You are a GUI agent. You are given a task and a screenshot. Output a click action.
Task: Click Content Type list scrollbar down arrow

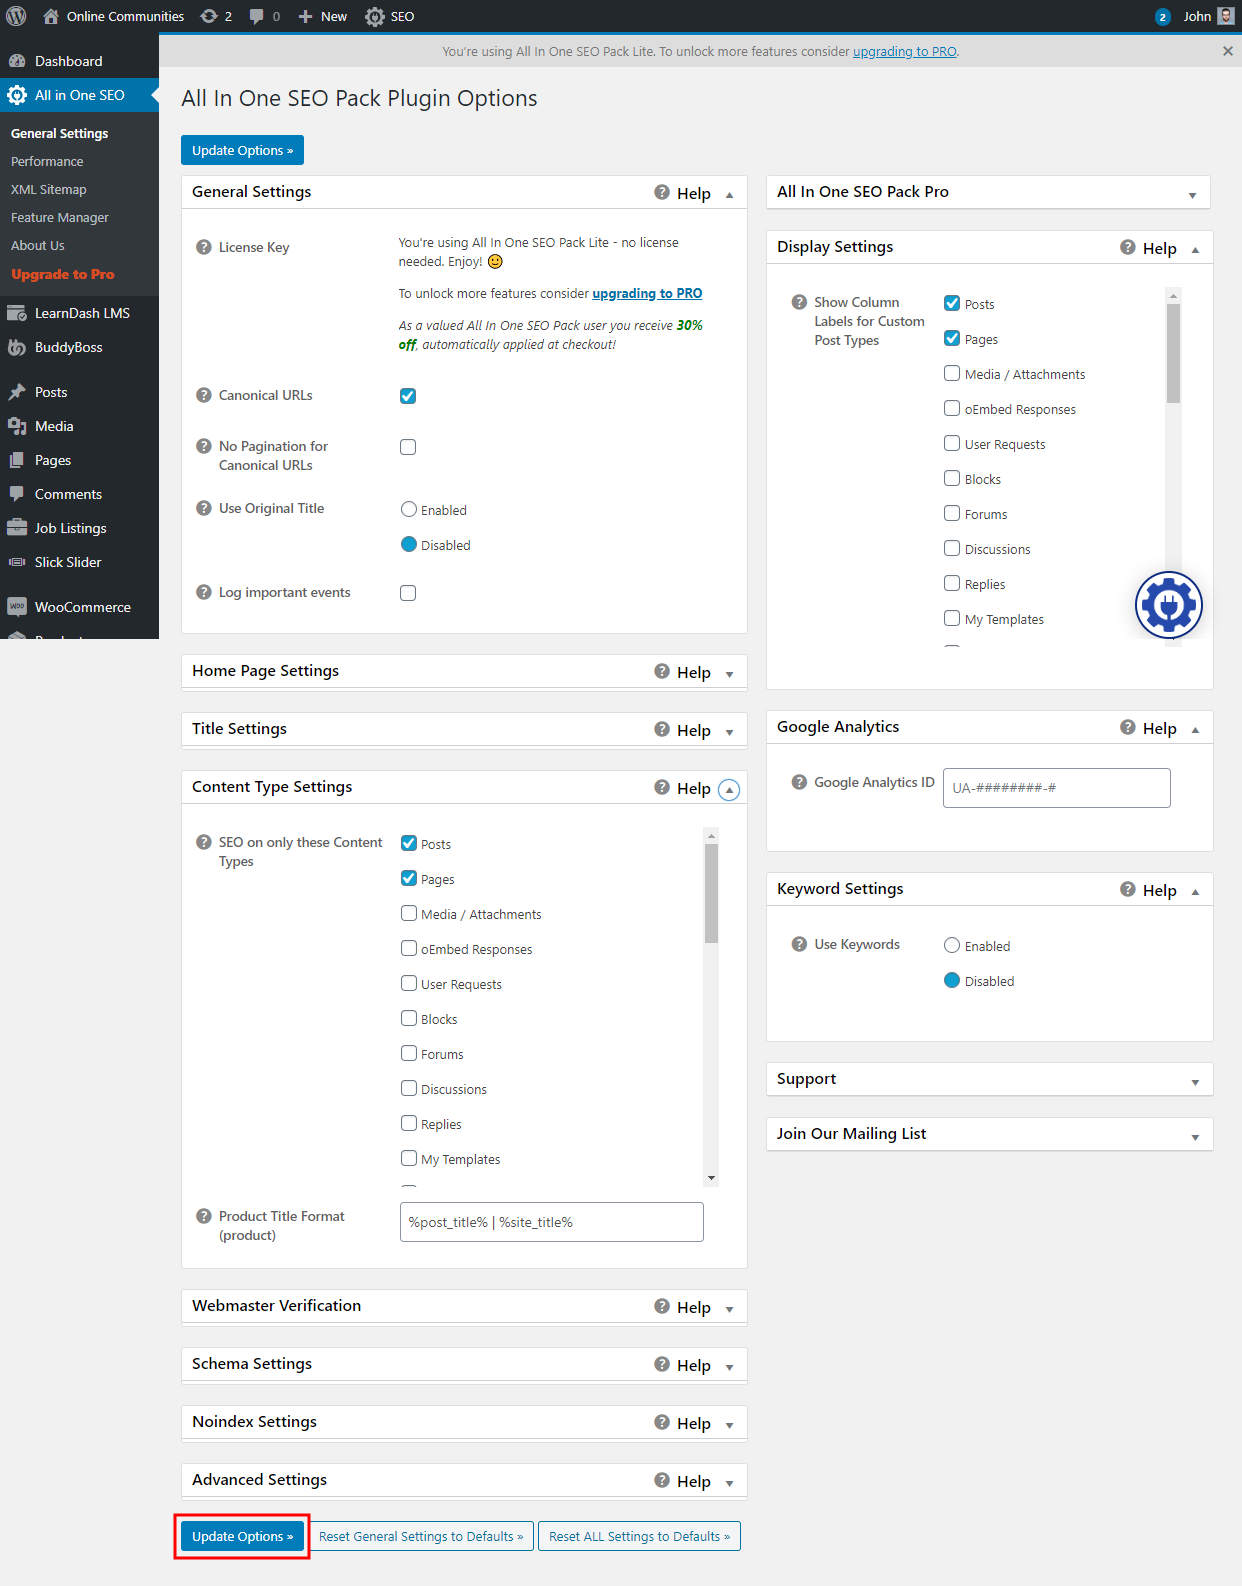pyautogui.click(x=711, y=1178)
